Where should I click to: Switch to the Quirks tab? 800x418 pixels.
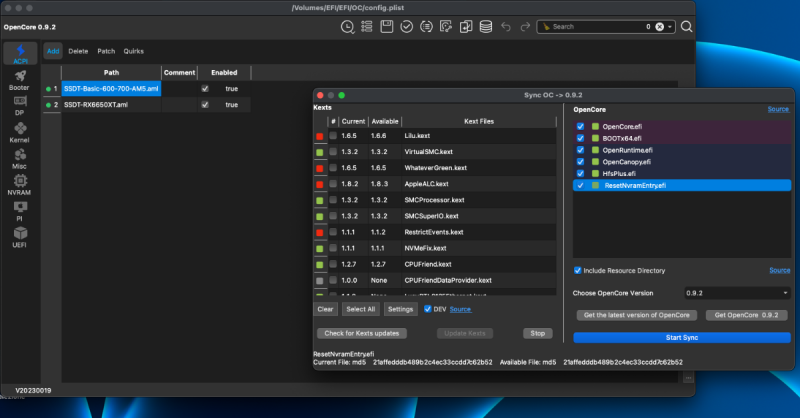click(133, 50)
